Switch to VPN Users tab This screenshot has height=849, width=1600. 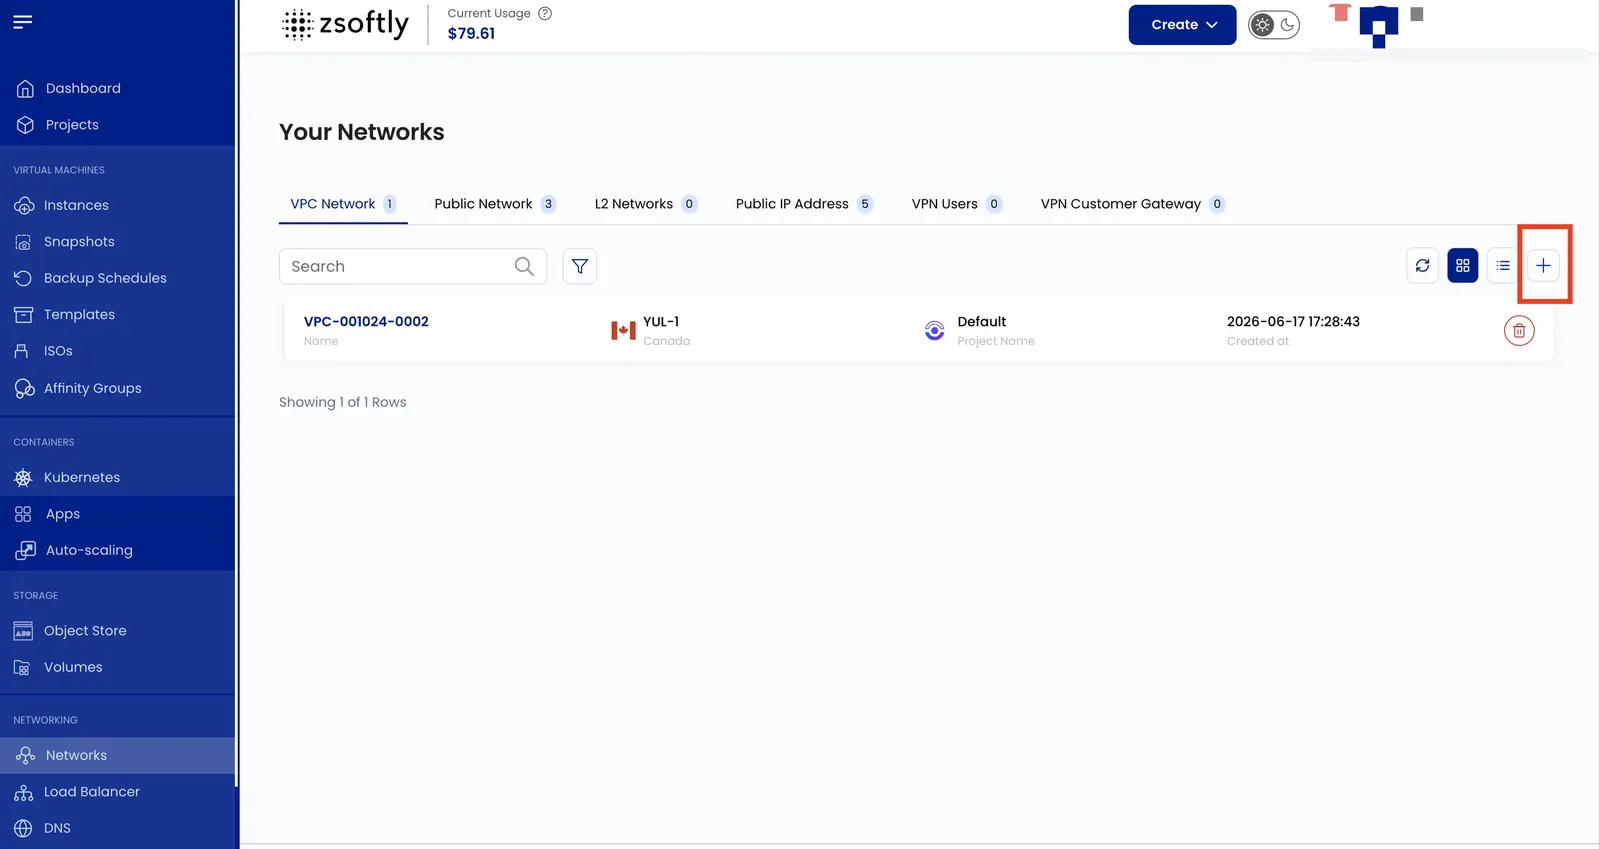[957, 204]
